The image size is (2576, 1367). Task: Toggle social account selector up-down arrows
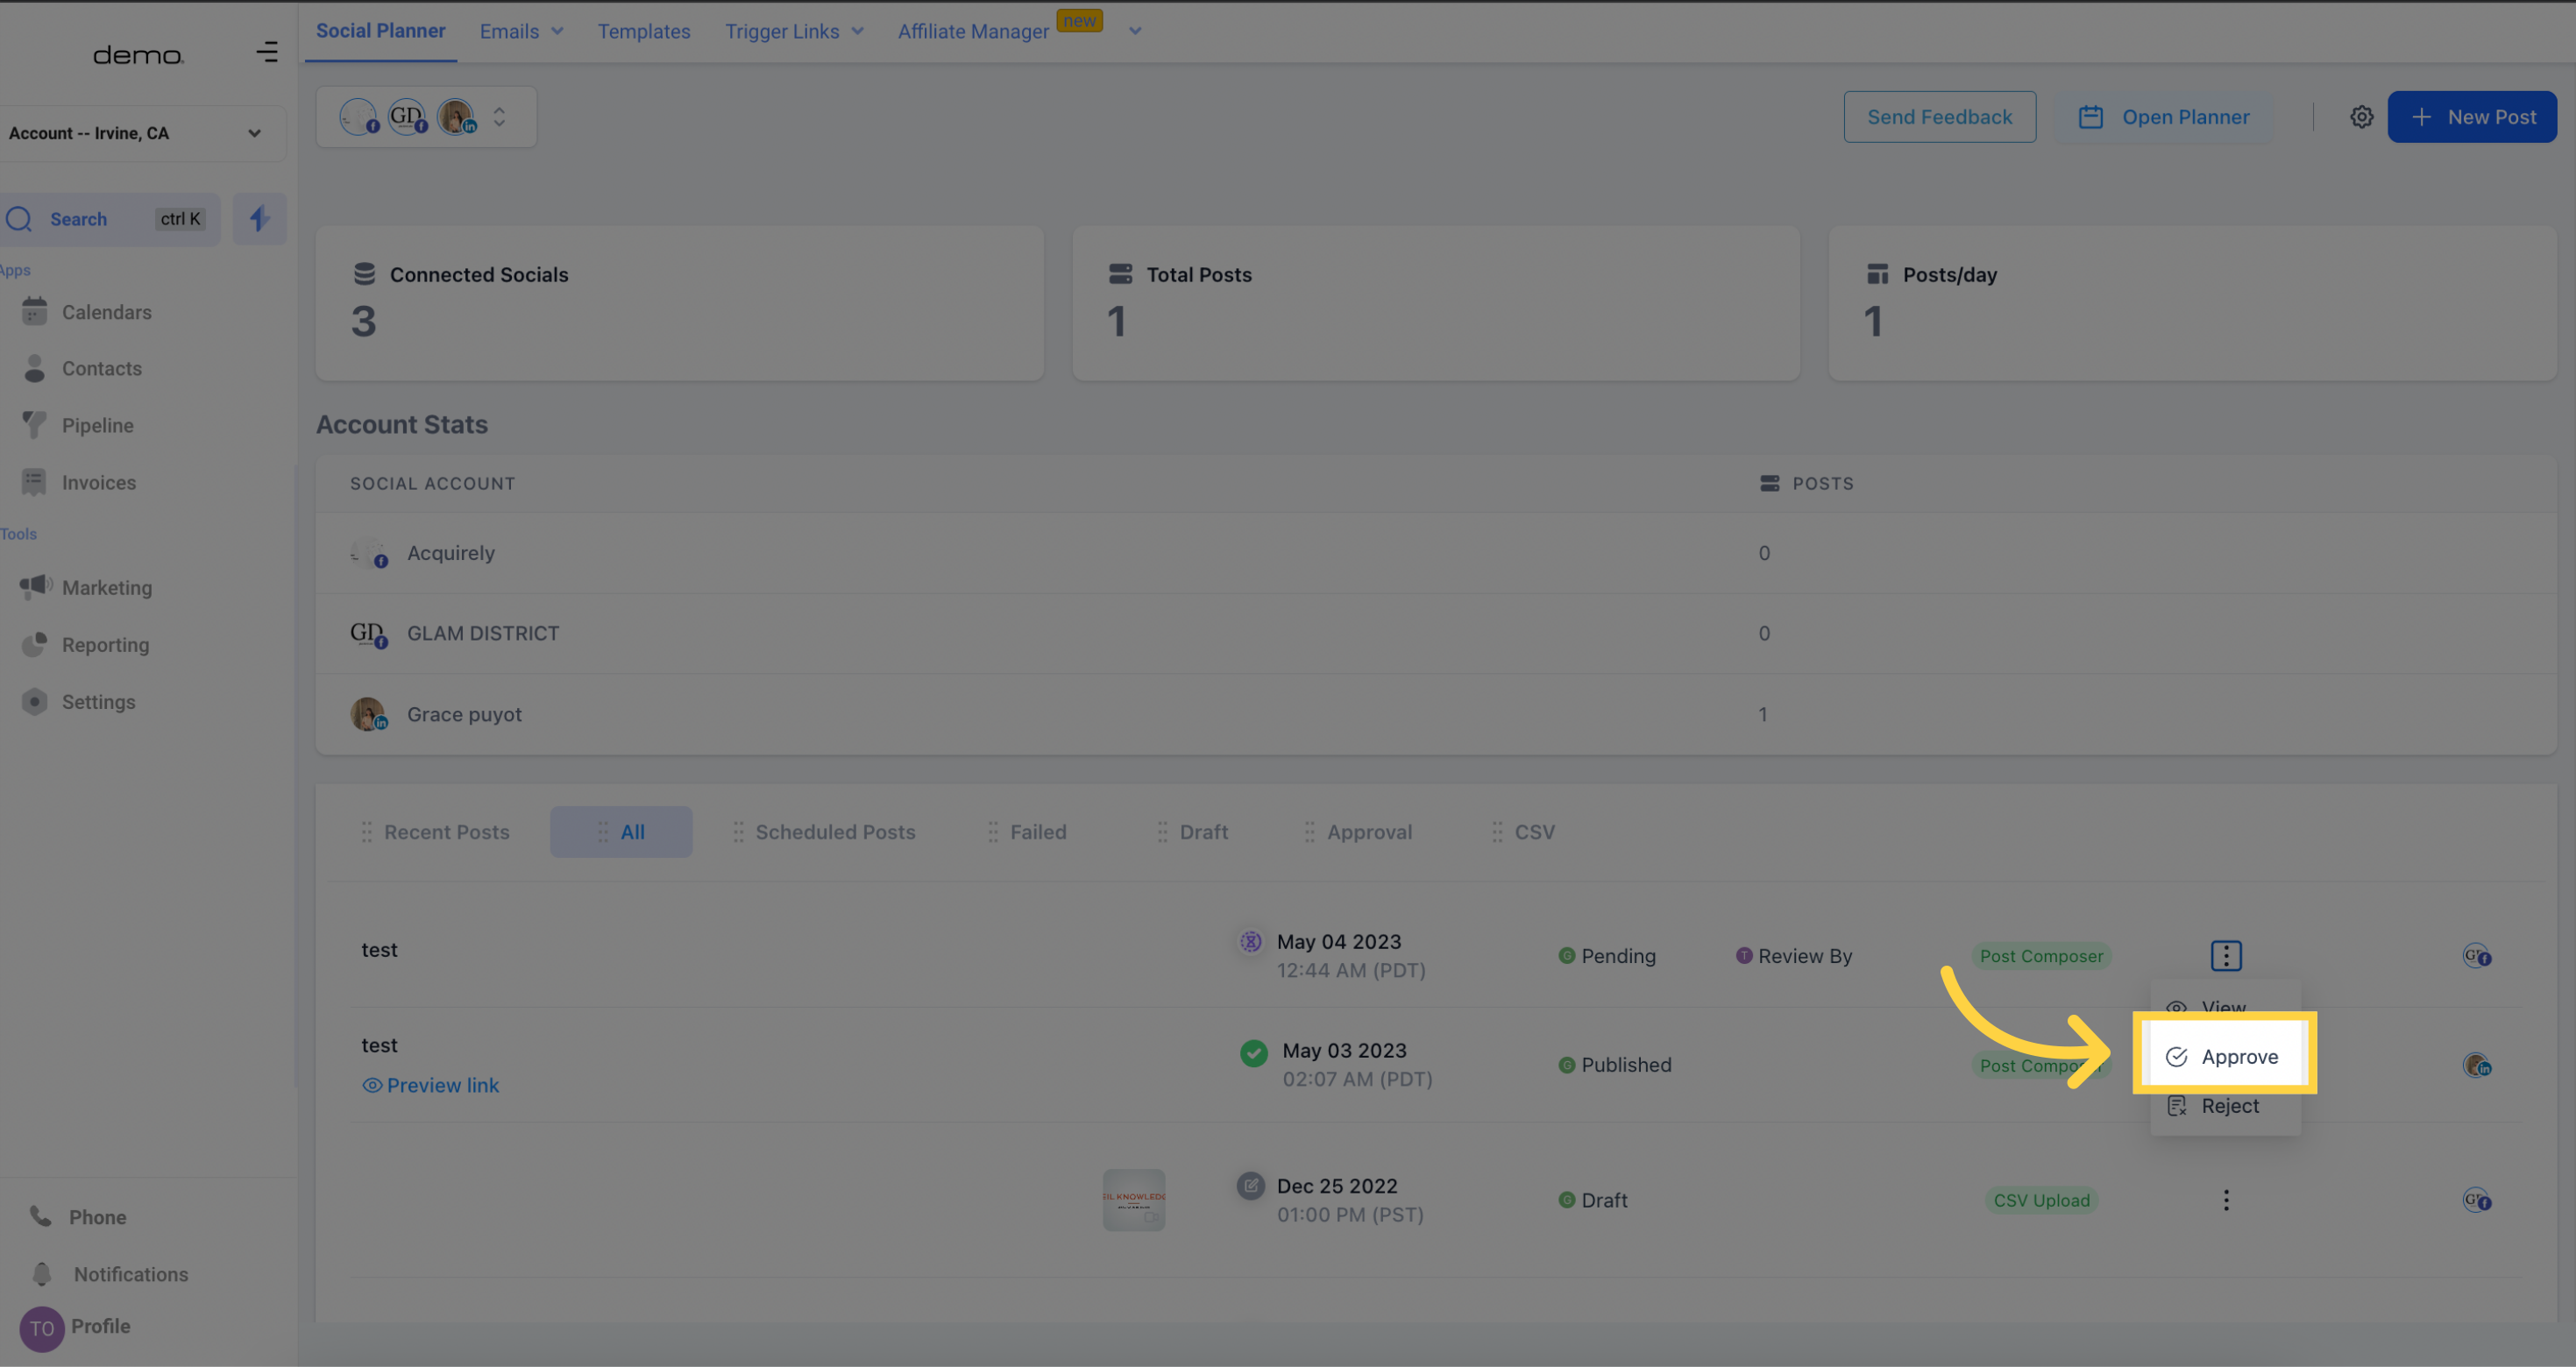point(499,117)
